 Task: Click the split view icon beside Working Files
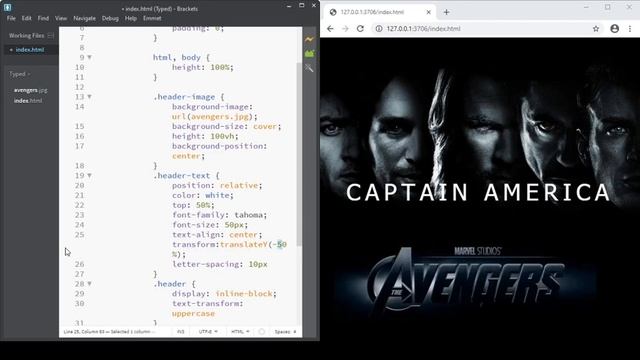tap(51, 36)
